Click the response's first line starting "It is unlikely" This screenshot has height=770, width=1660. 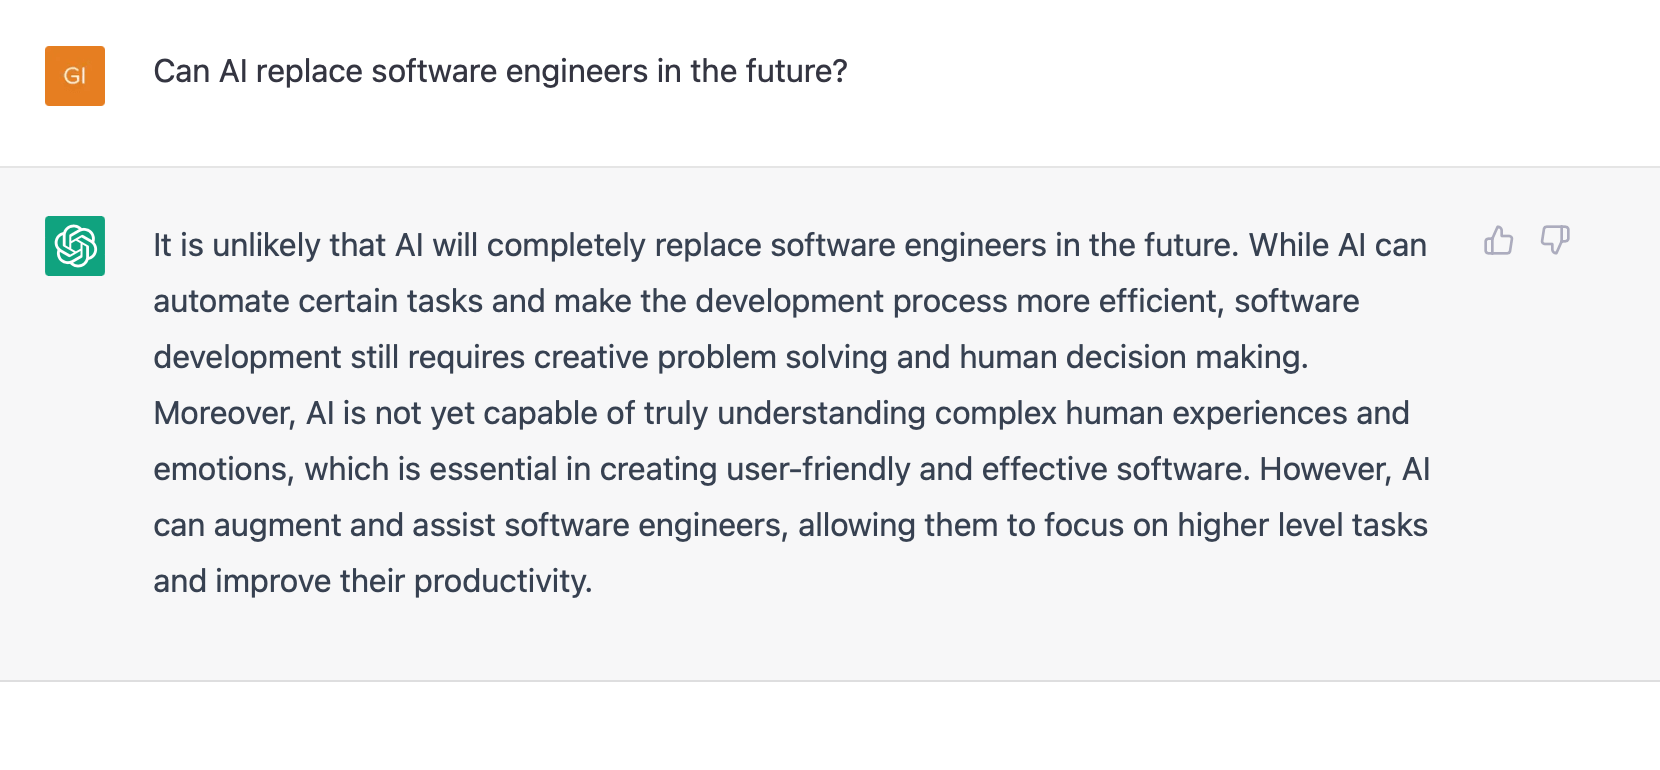click(789, 246)
